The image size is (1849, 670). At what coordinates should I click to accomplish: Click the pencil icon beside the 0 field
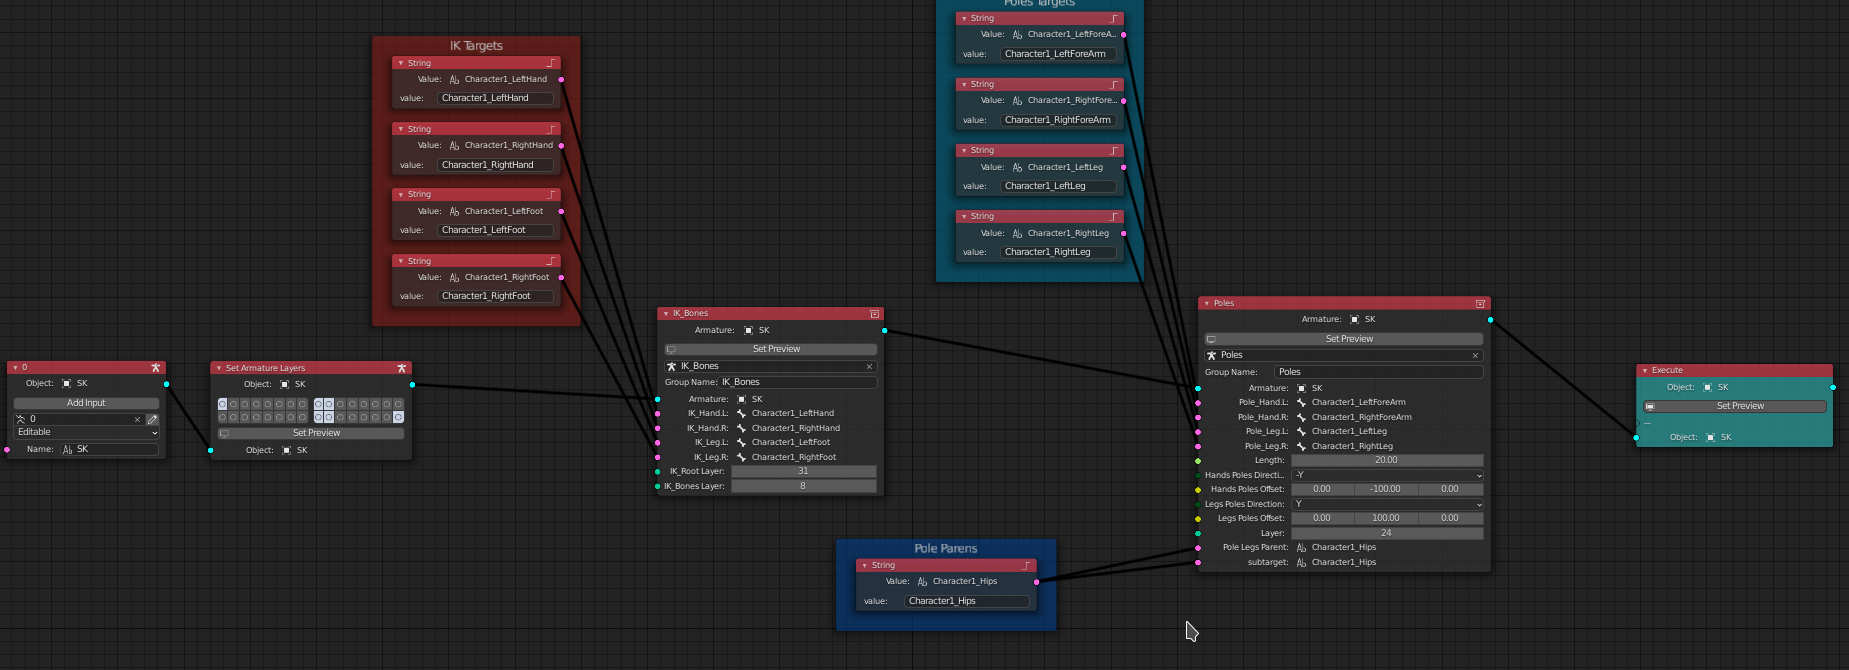click(x=152, y=419)
